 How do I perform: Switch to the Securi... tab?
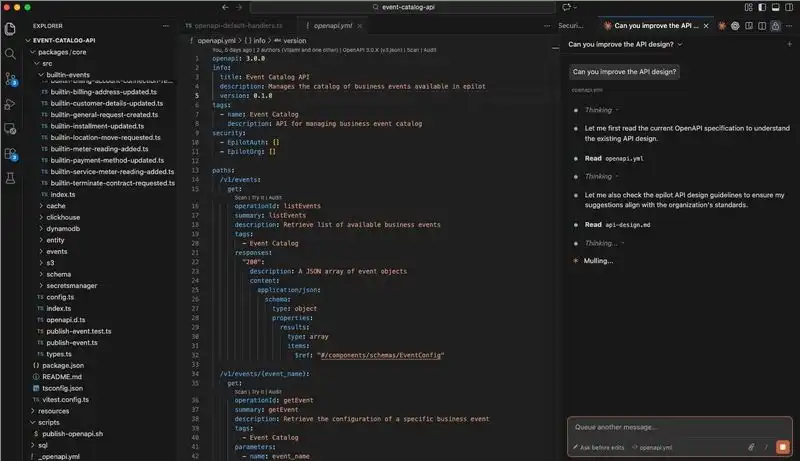[x=571, y=25]
